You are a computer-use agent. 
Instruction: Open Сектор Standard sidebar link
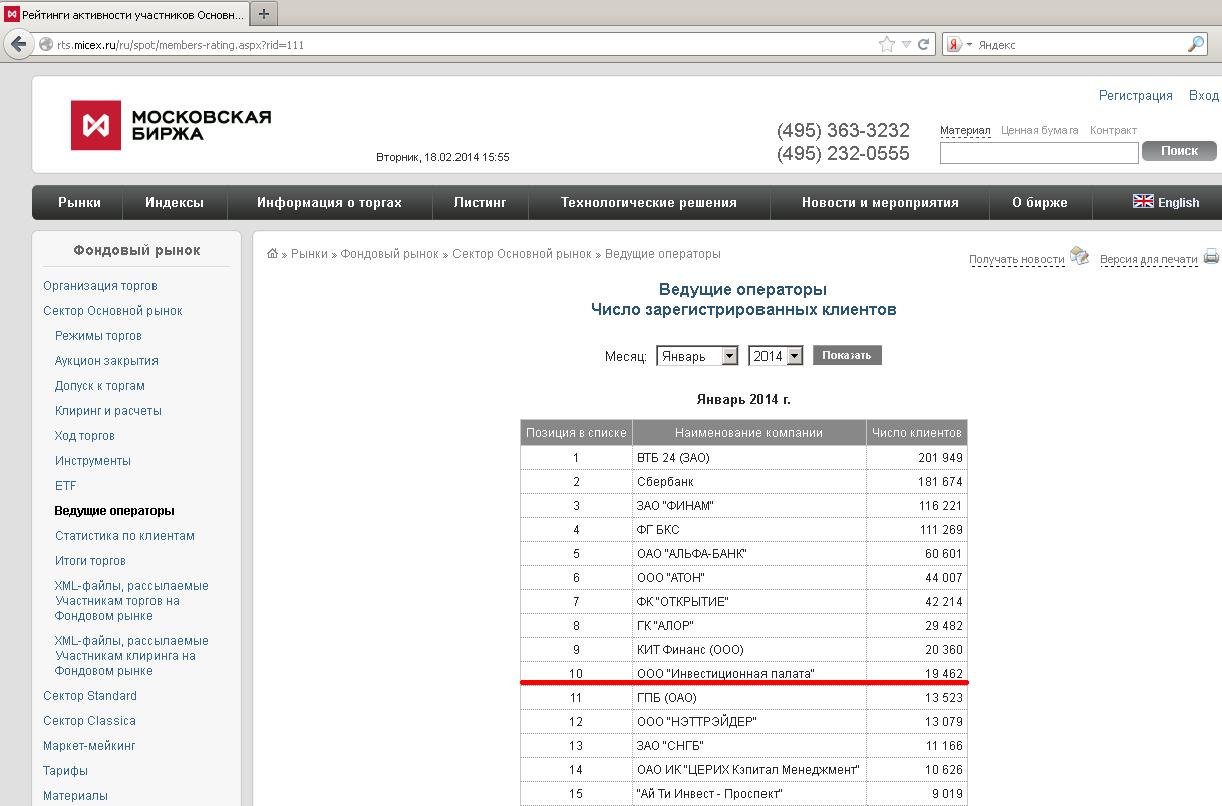[x=90, y=696]
